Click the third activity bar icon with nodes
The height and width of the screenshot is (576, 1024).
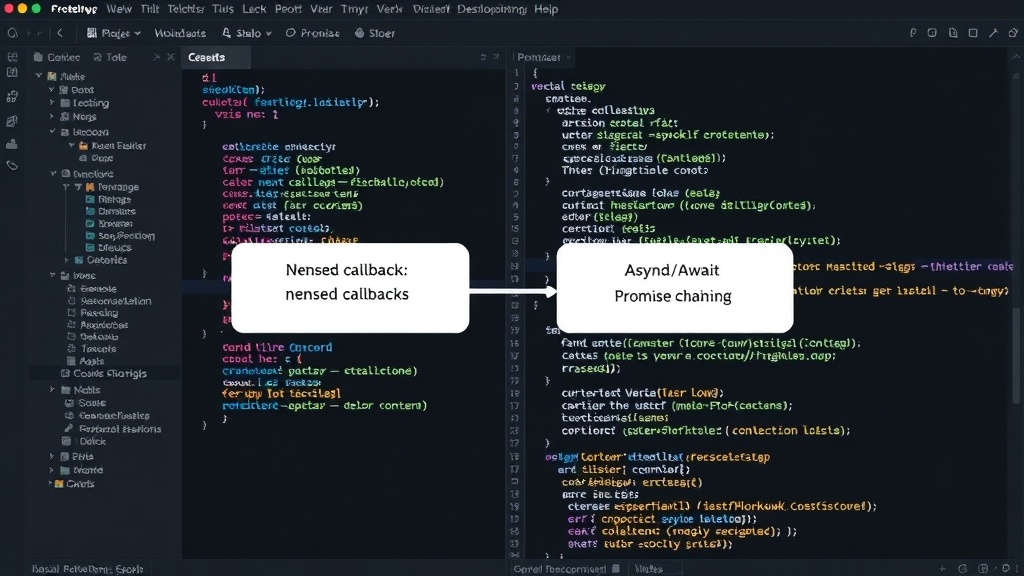12,97
